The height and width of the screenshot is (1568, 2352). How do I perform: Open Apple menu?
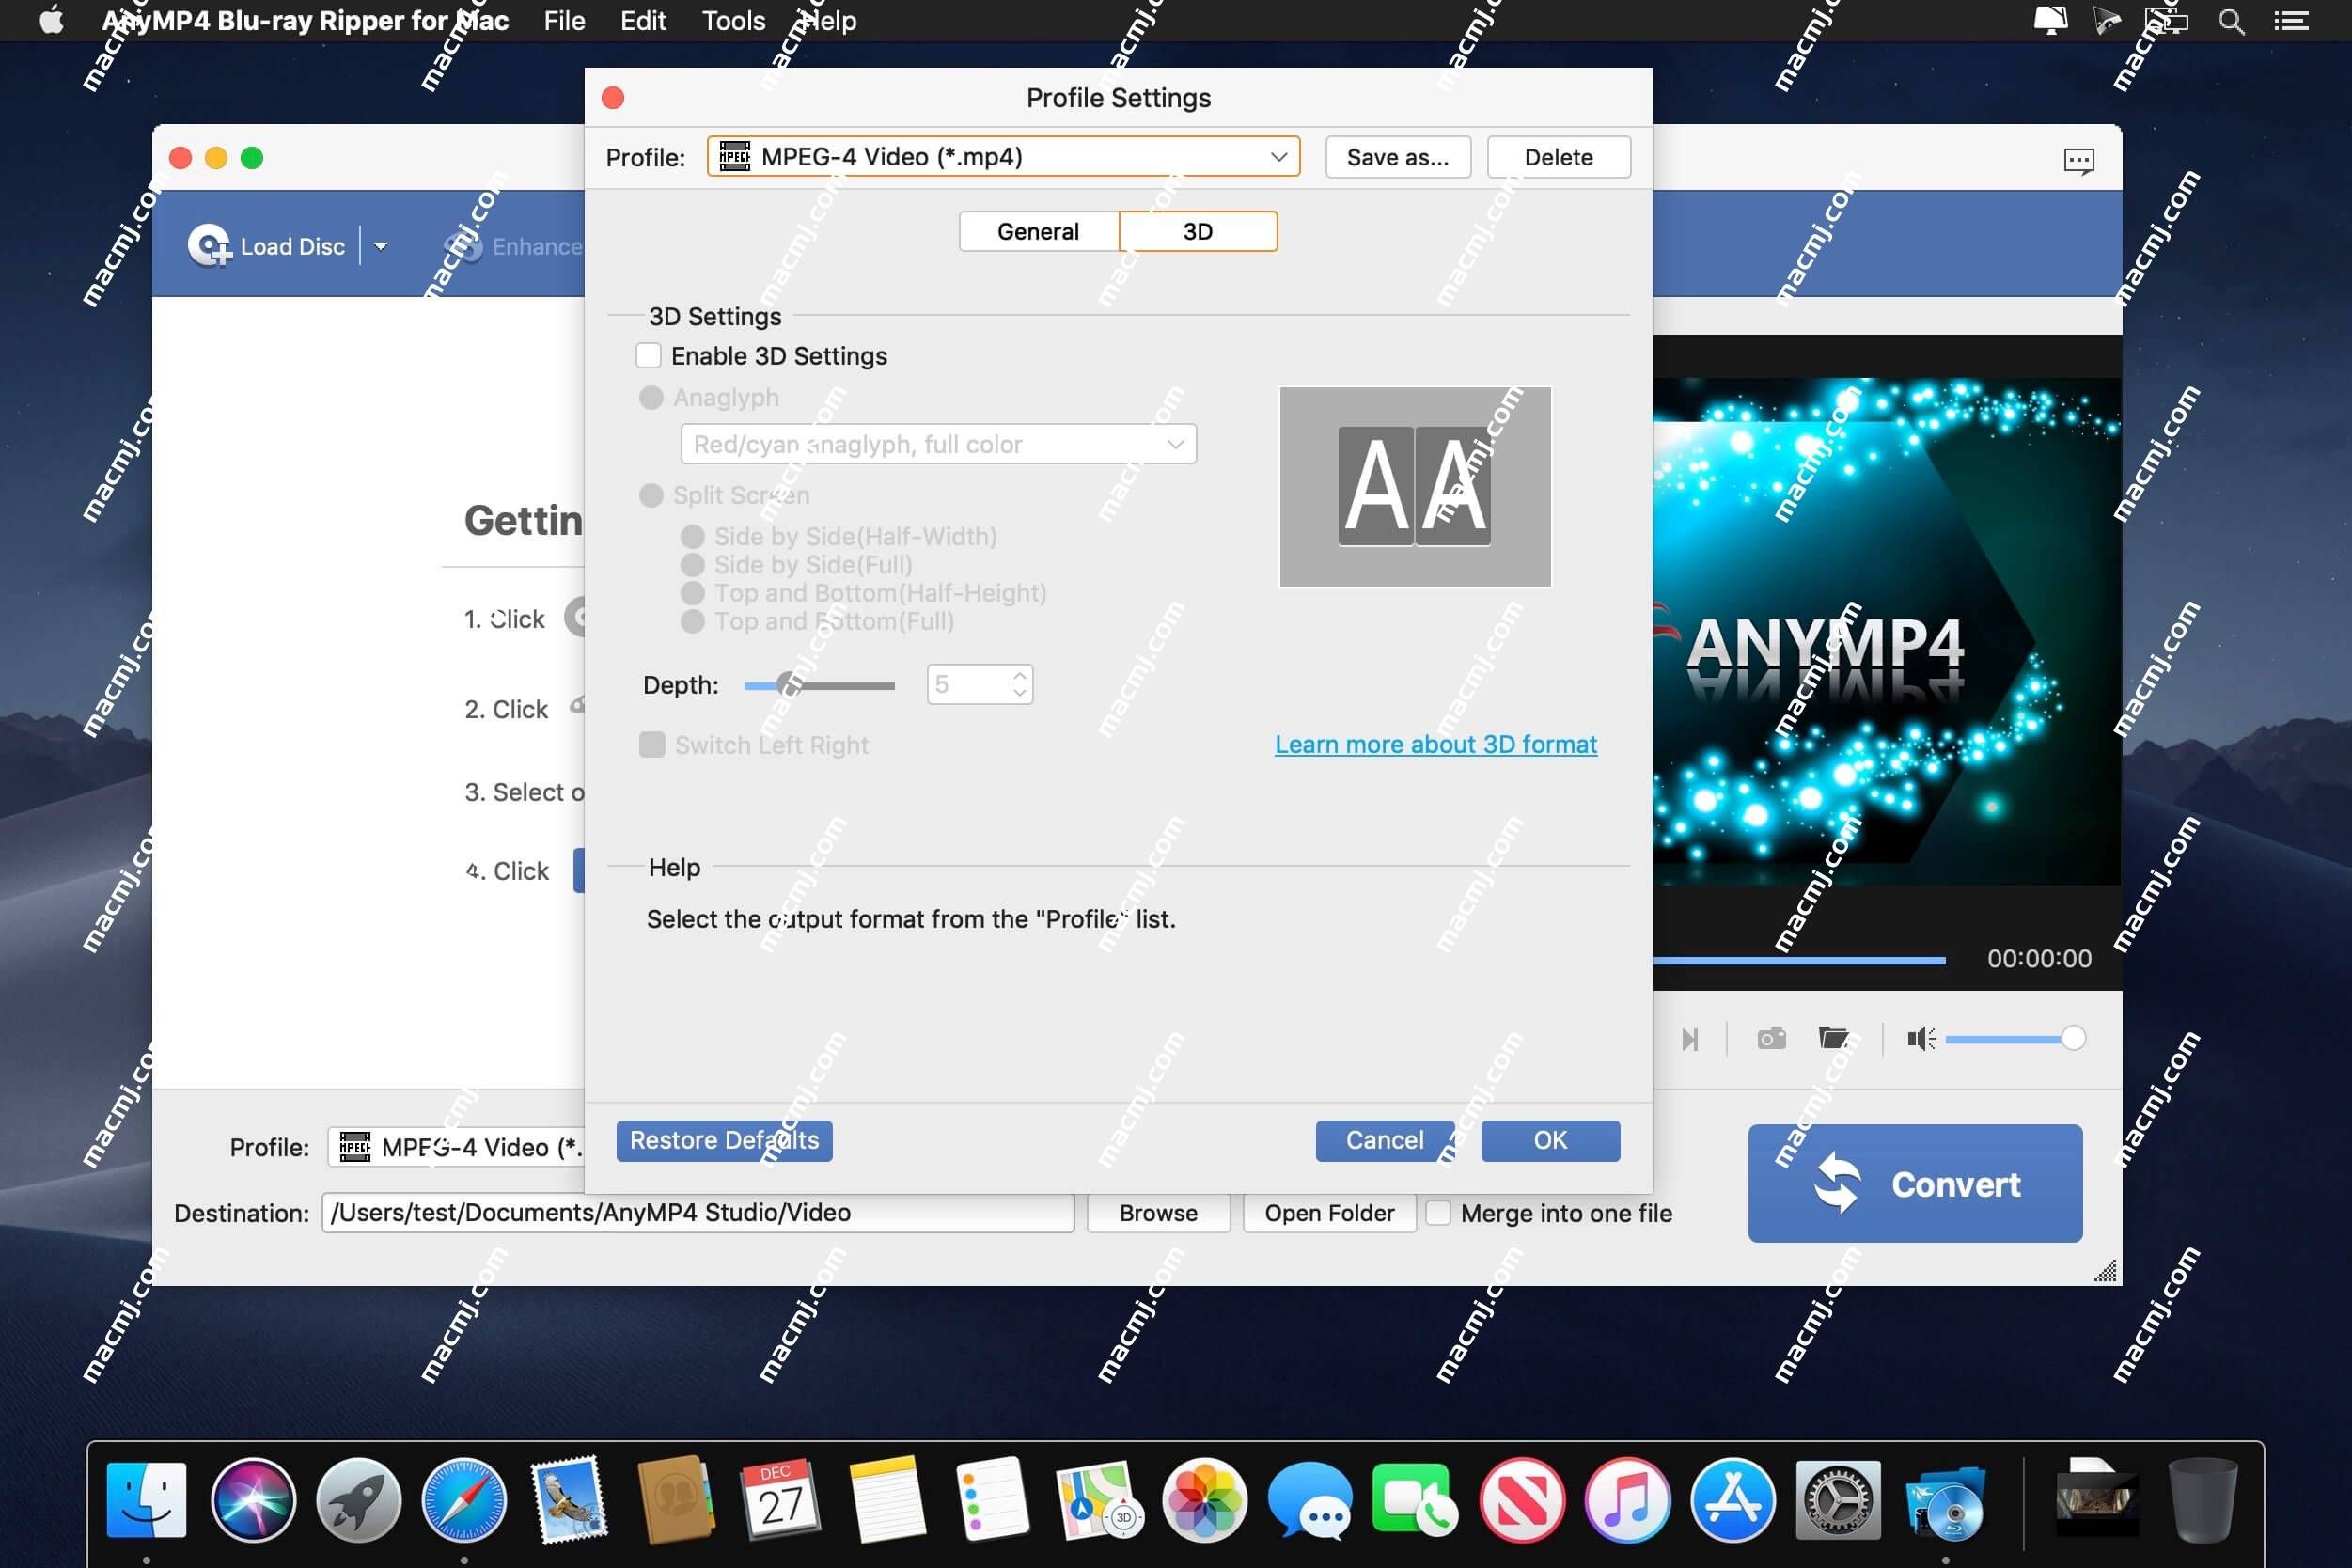click(x=52, y=20)
